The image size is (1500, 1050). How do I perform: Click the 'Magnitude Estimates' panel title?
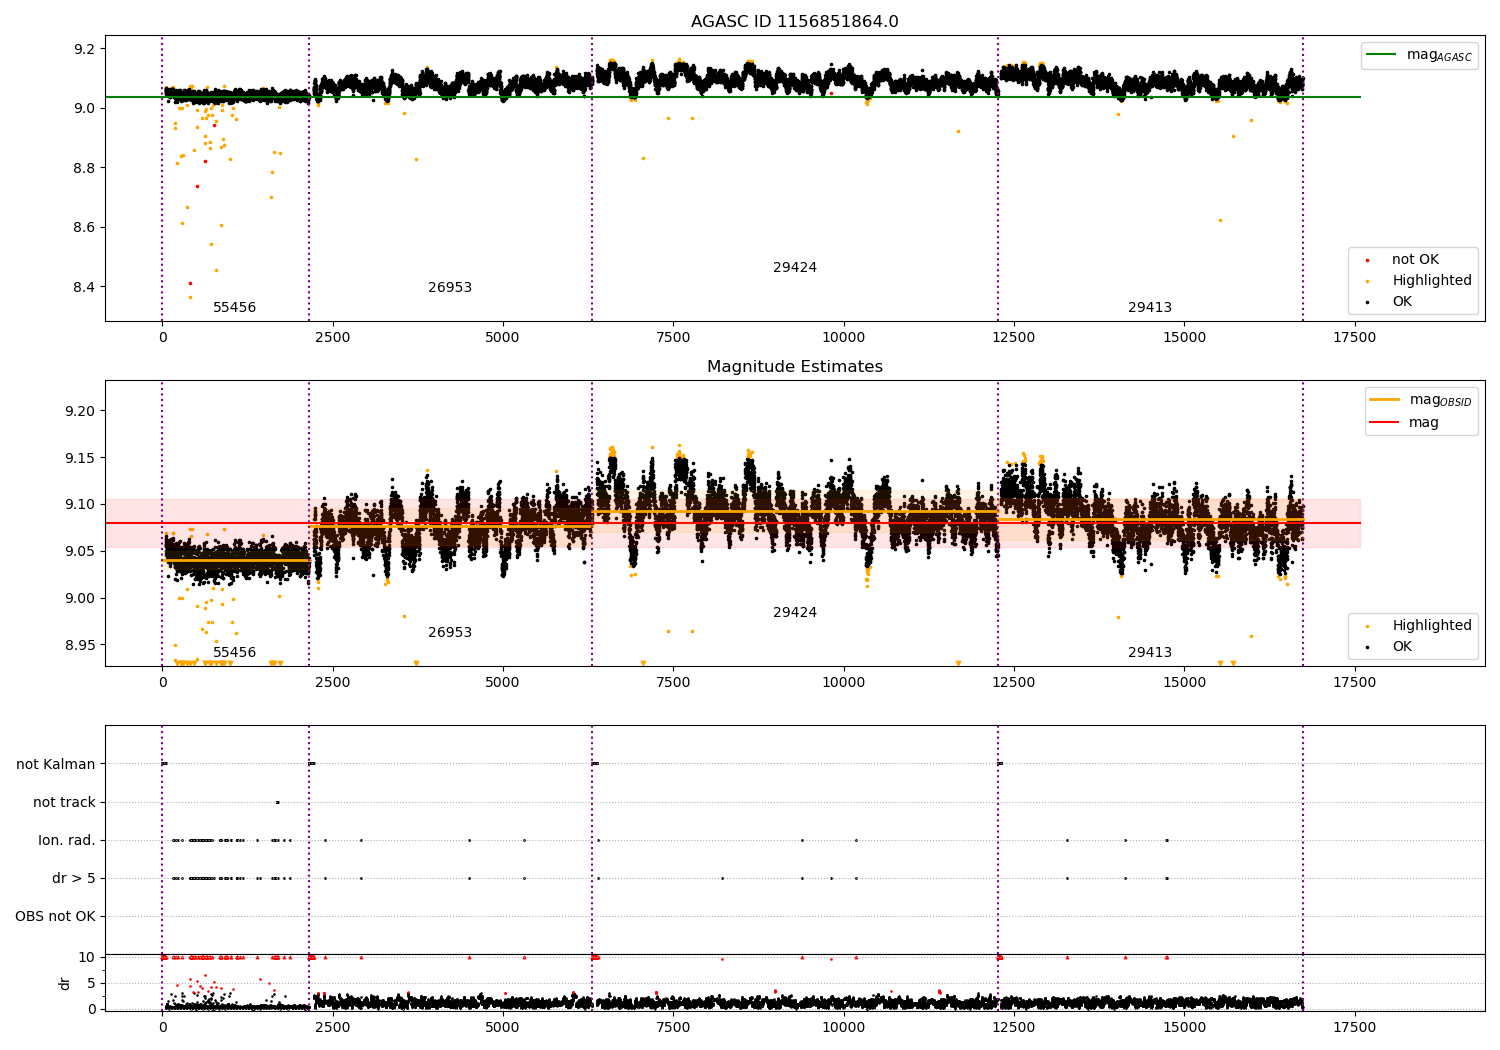tap(794, 367)
